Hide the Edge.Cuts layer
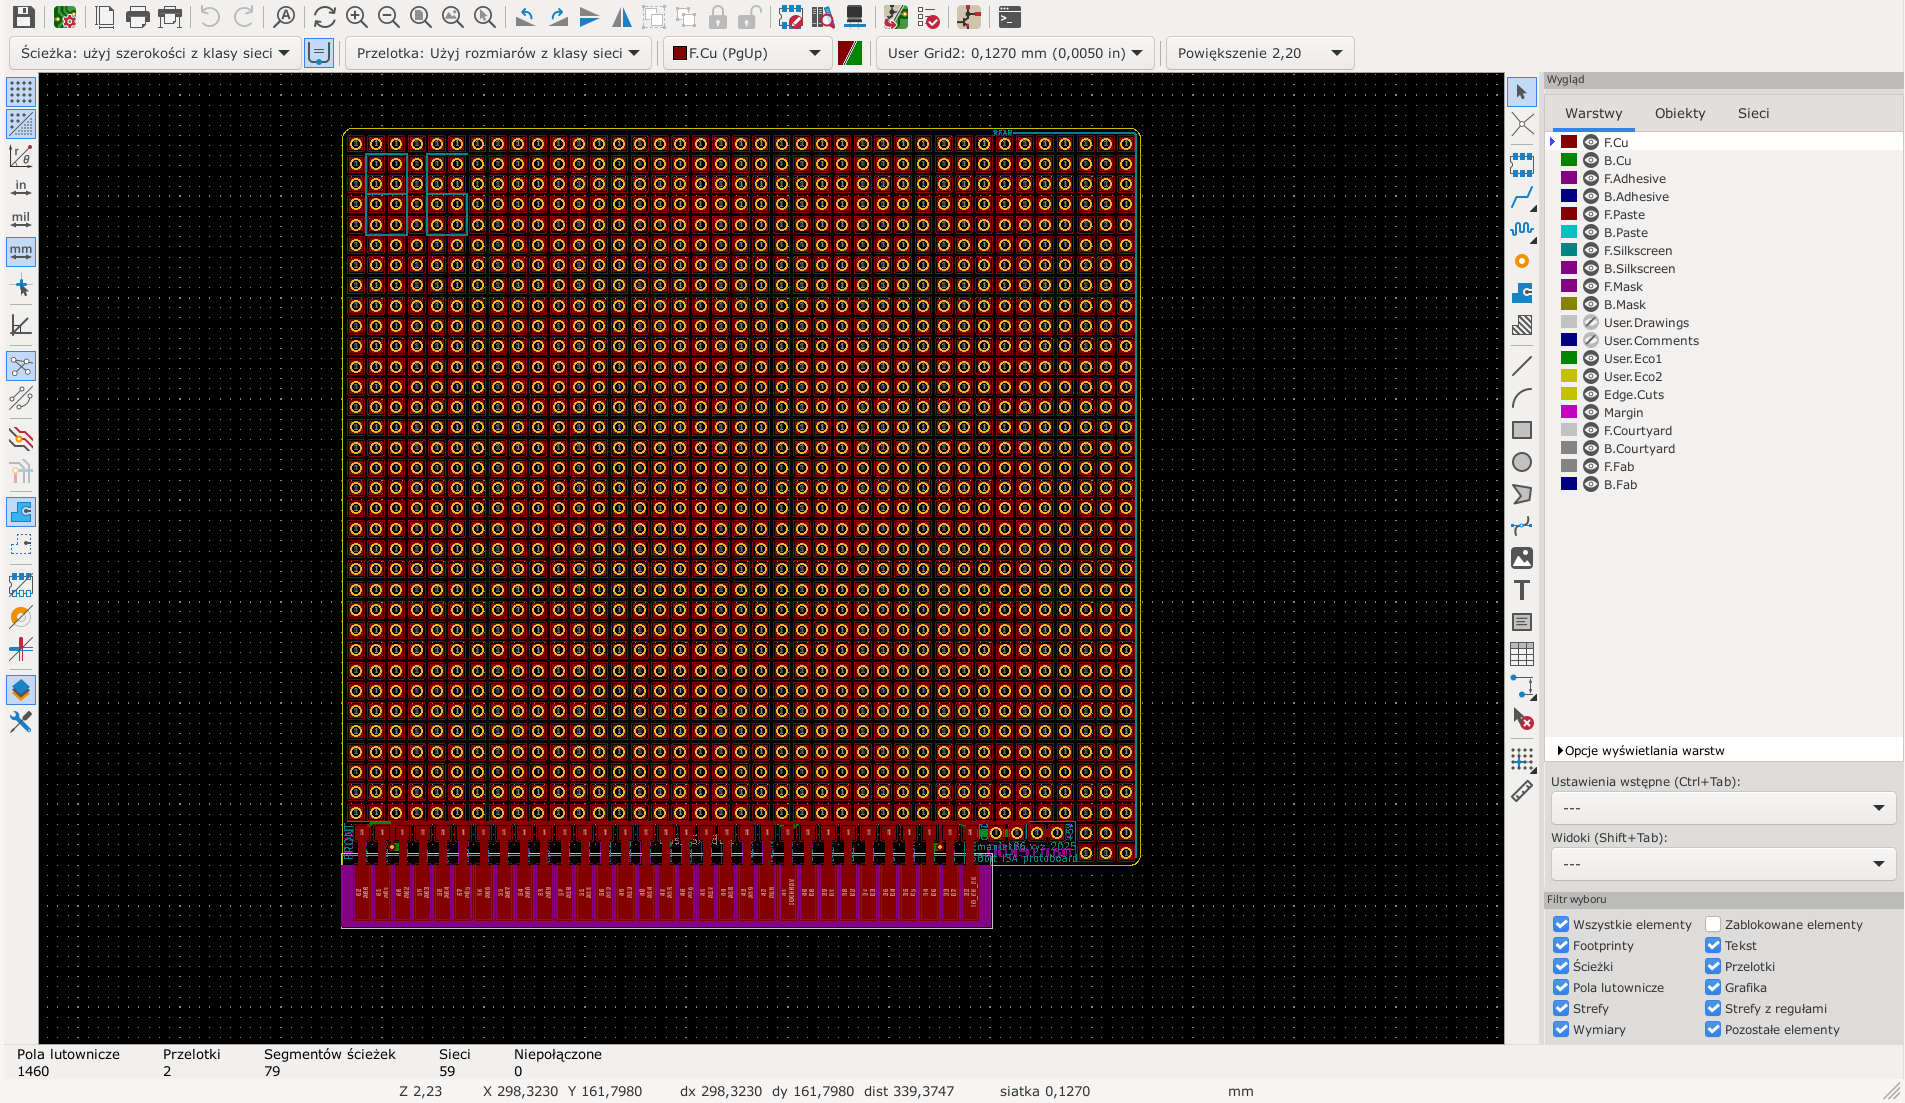Screen dimensions: 1905x1103 pyautogui.click(x=1590, y=394)
